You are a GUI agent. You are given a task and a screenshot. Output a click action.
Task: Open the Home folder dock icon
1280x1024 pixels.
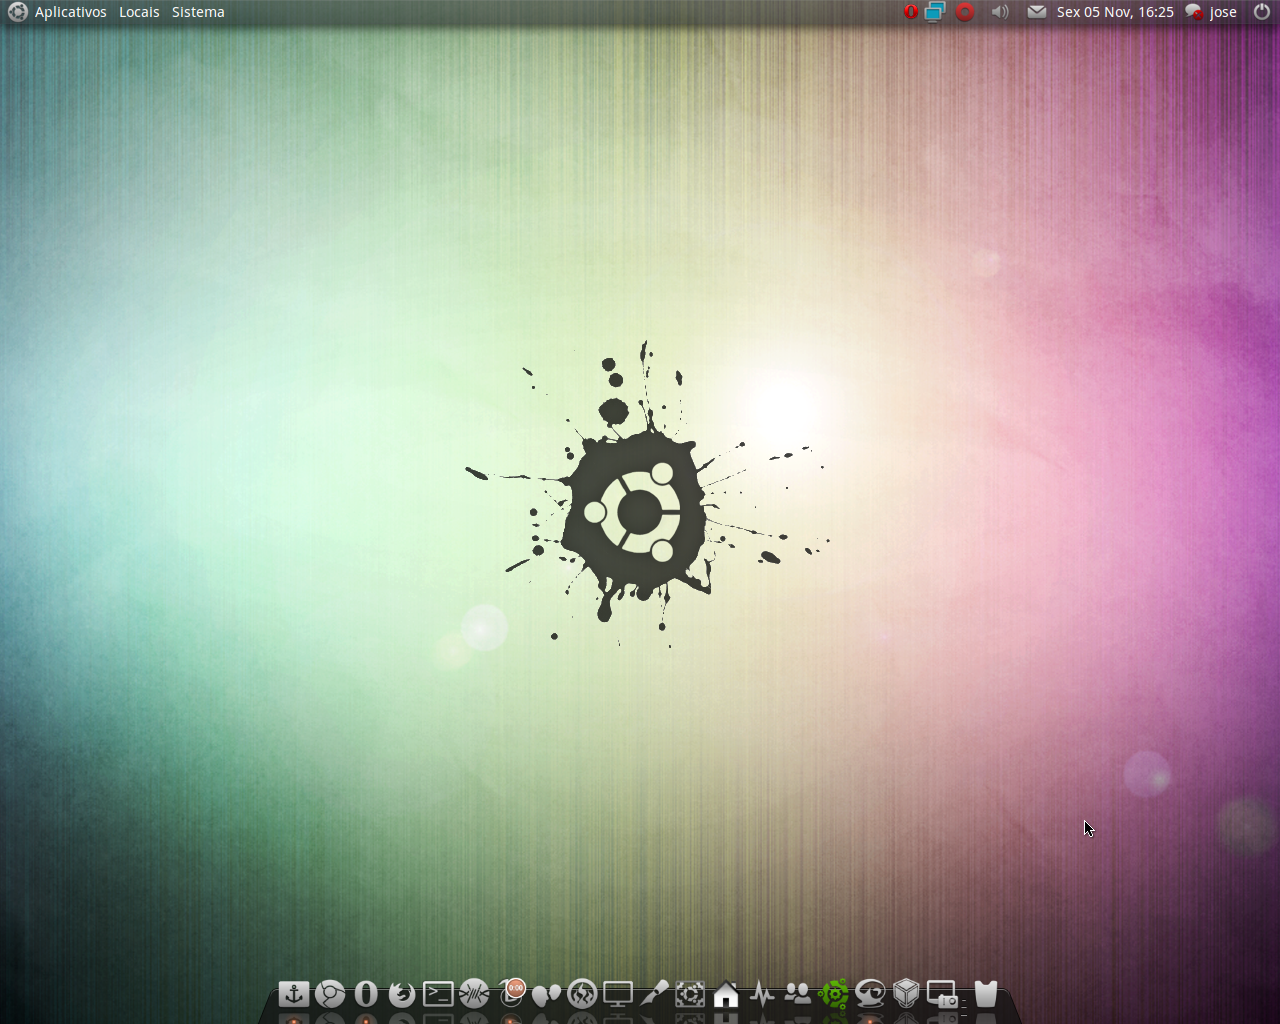(726, 995)
